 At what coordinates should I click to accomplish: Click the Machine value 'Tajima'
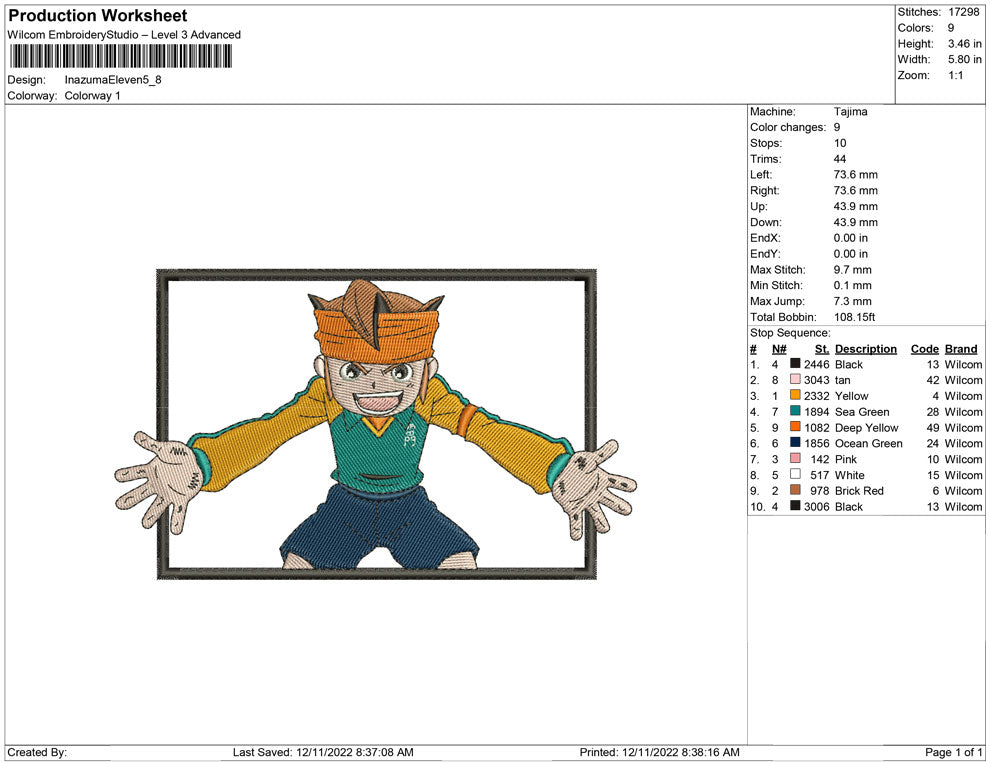coord(850,112)
